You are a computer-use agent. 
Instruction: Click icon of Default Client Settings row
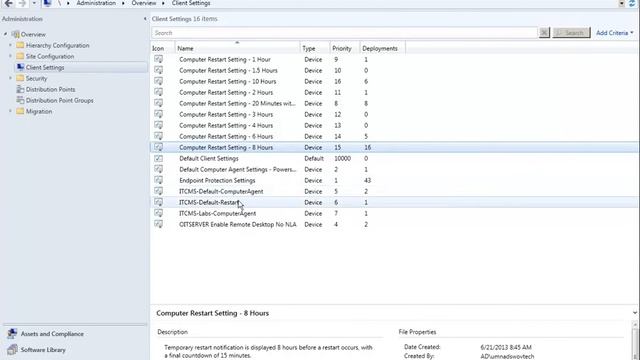(158, 158)
